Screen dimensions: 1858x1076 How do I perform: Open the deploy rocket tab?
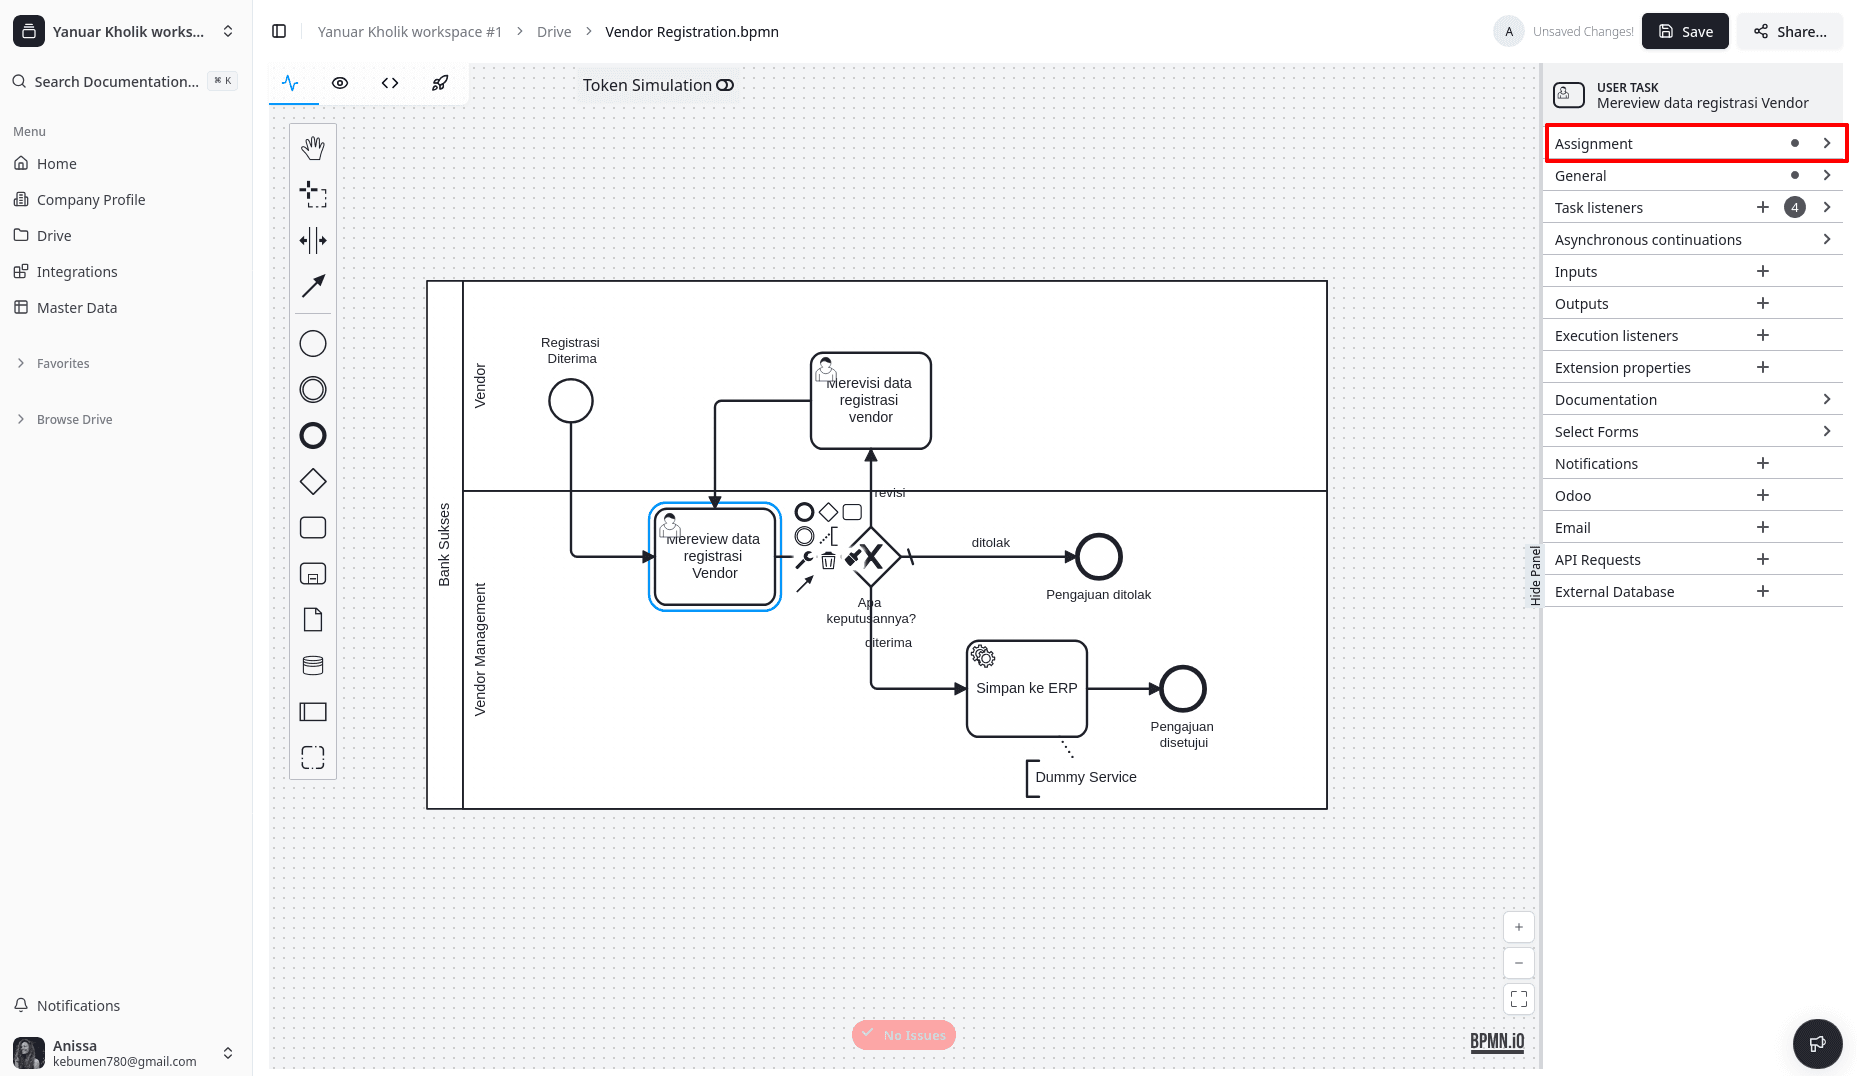440,83
